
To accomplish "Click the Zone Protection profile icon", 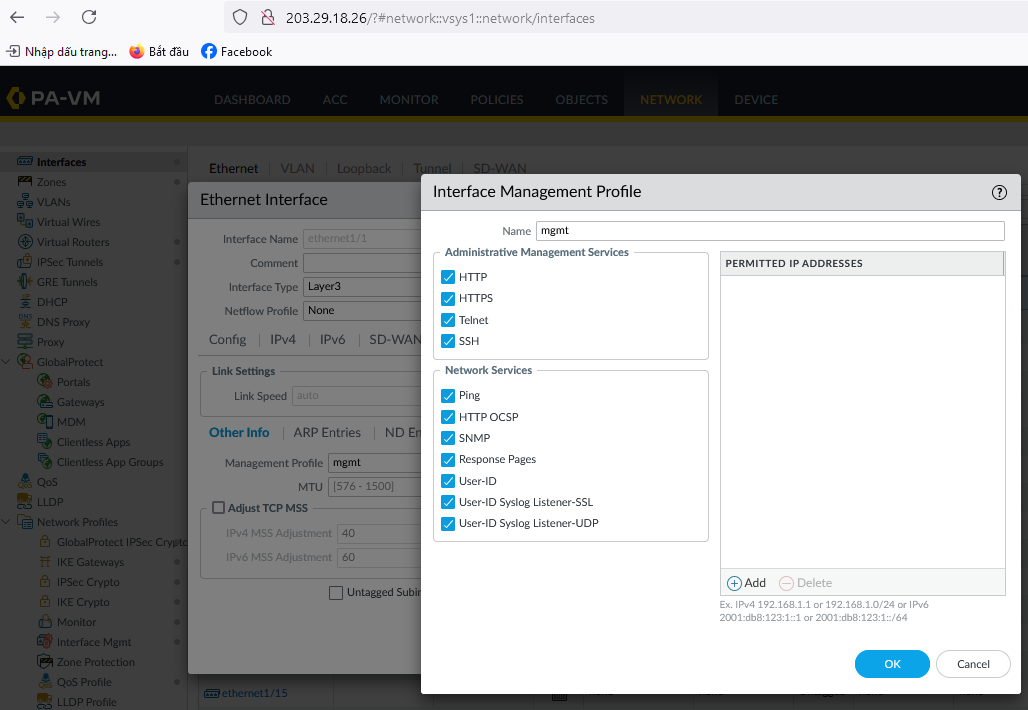I will coord(46,662).
